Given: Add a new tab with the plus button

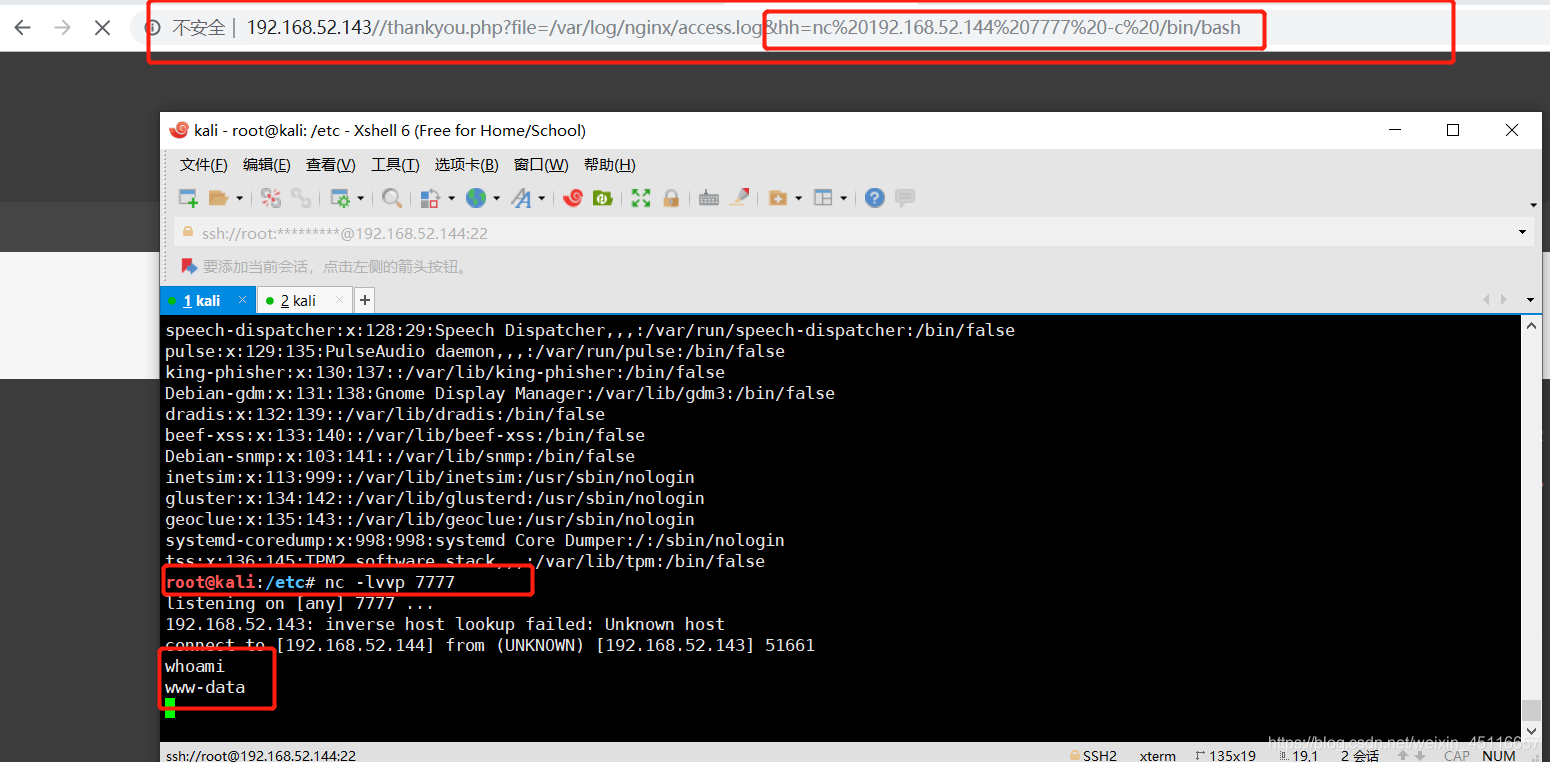Looking at the screenshot, I should [365, 299].
